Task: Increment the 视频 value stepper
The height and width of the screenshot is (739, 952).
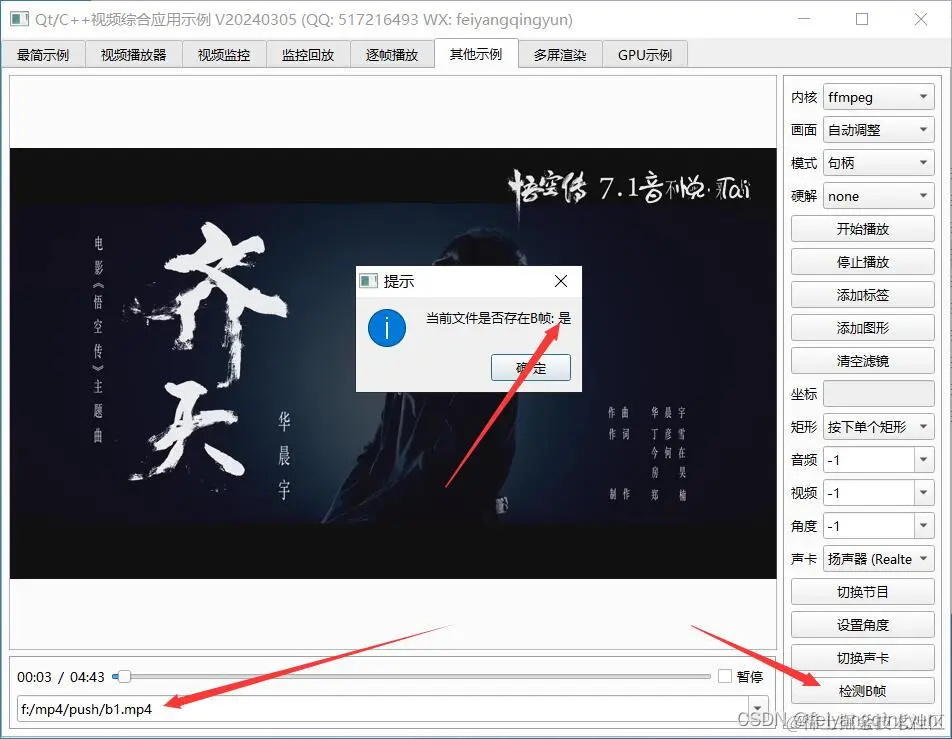Action: pos(925,487)
